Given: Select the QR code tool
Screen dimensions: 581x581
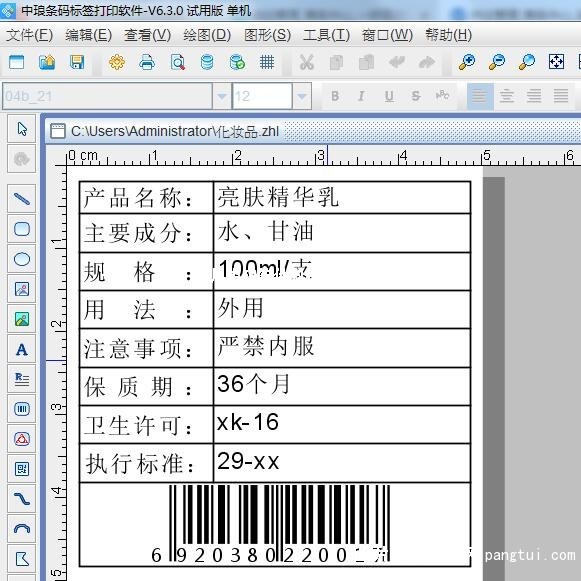Looking at the screenshot, I should tap(22, 469).
